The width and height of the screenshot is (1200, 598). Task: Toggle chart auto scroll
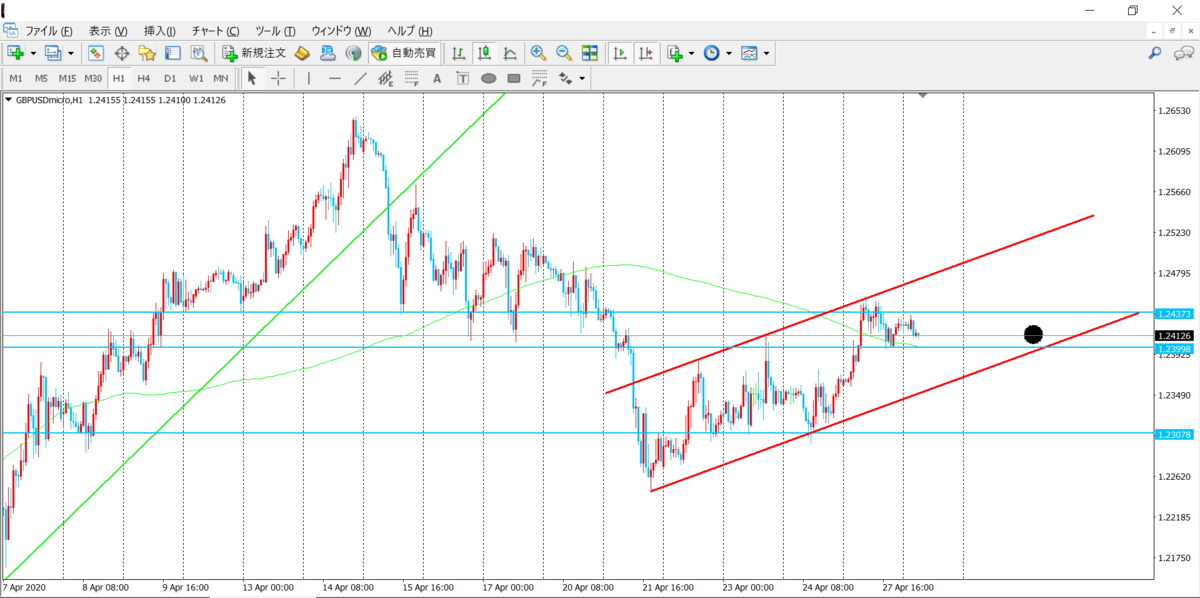pos(621,53)
